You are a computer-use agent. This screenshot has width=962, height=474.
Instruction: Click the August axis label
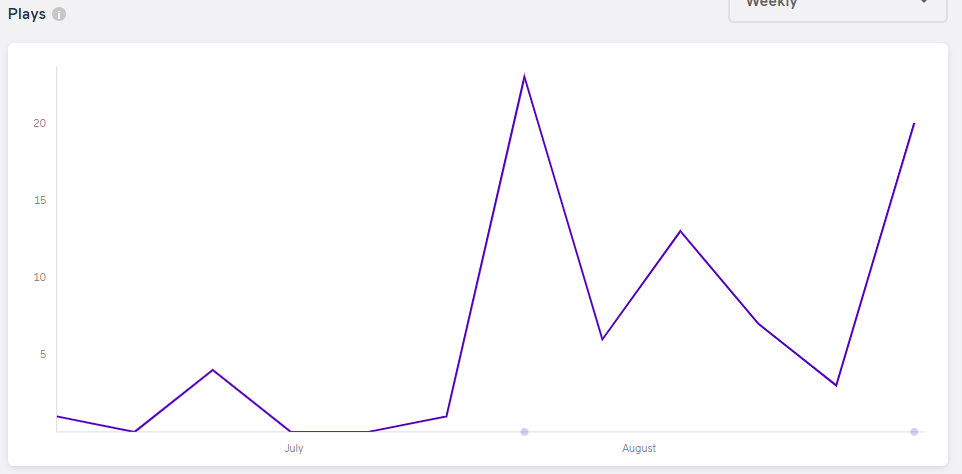tap(639, 448)
